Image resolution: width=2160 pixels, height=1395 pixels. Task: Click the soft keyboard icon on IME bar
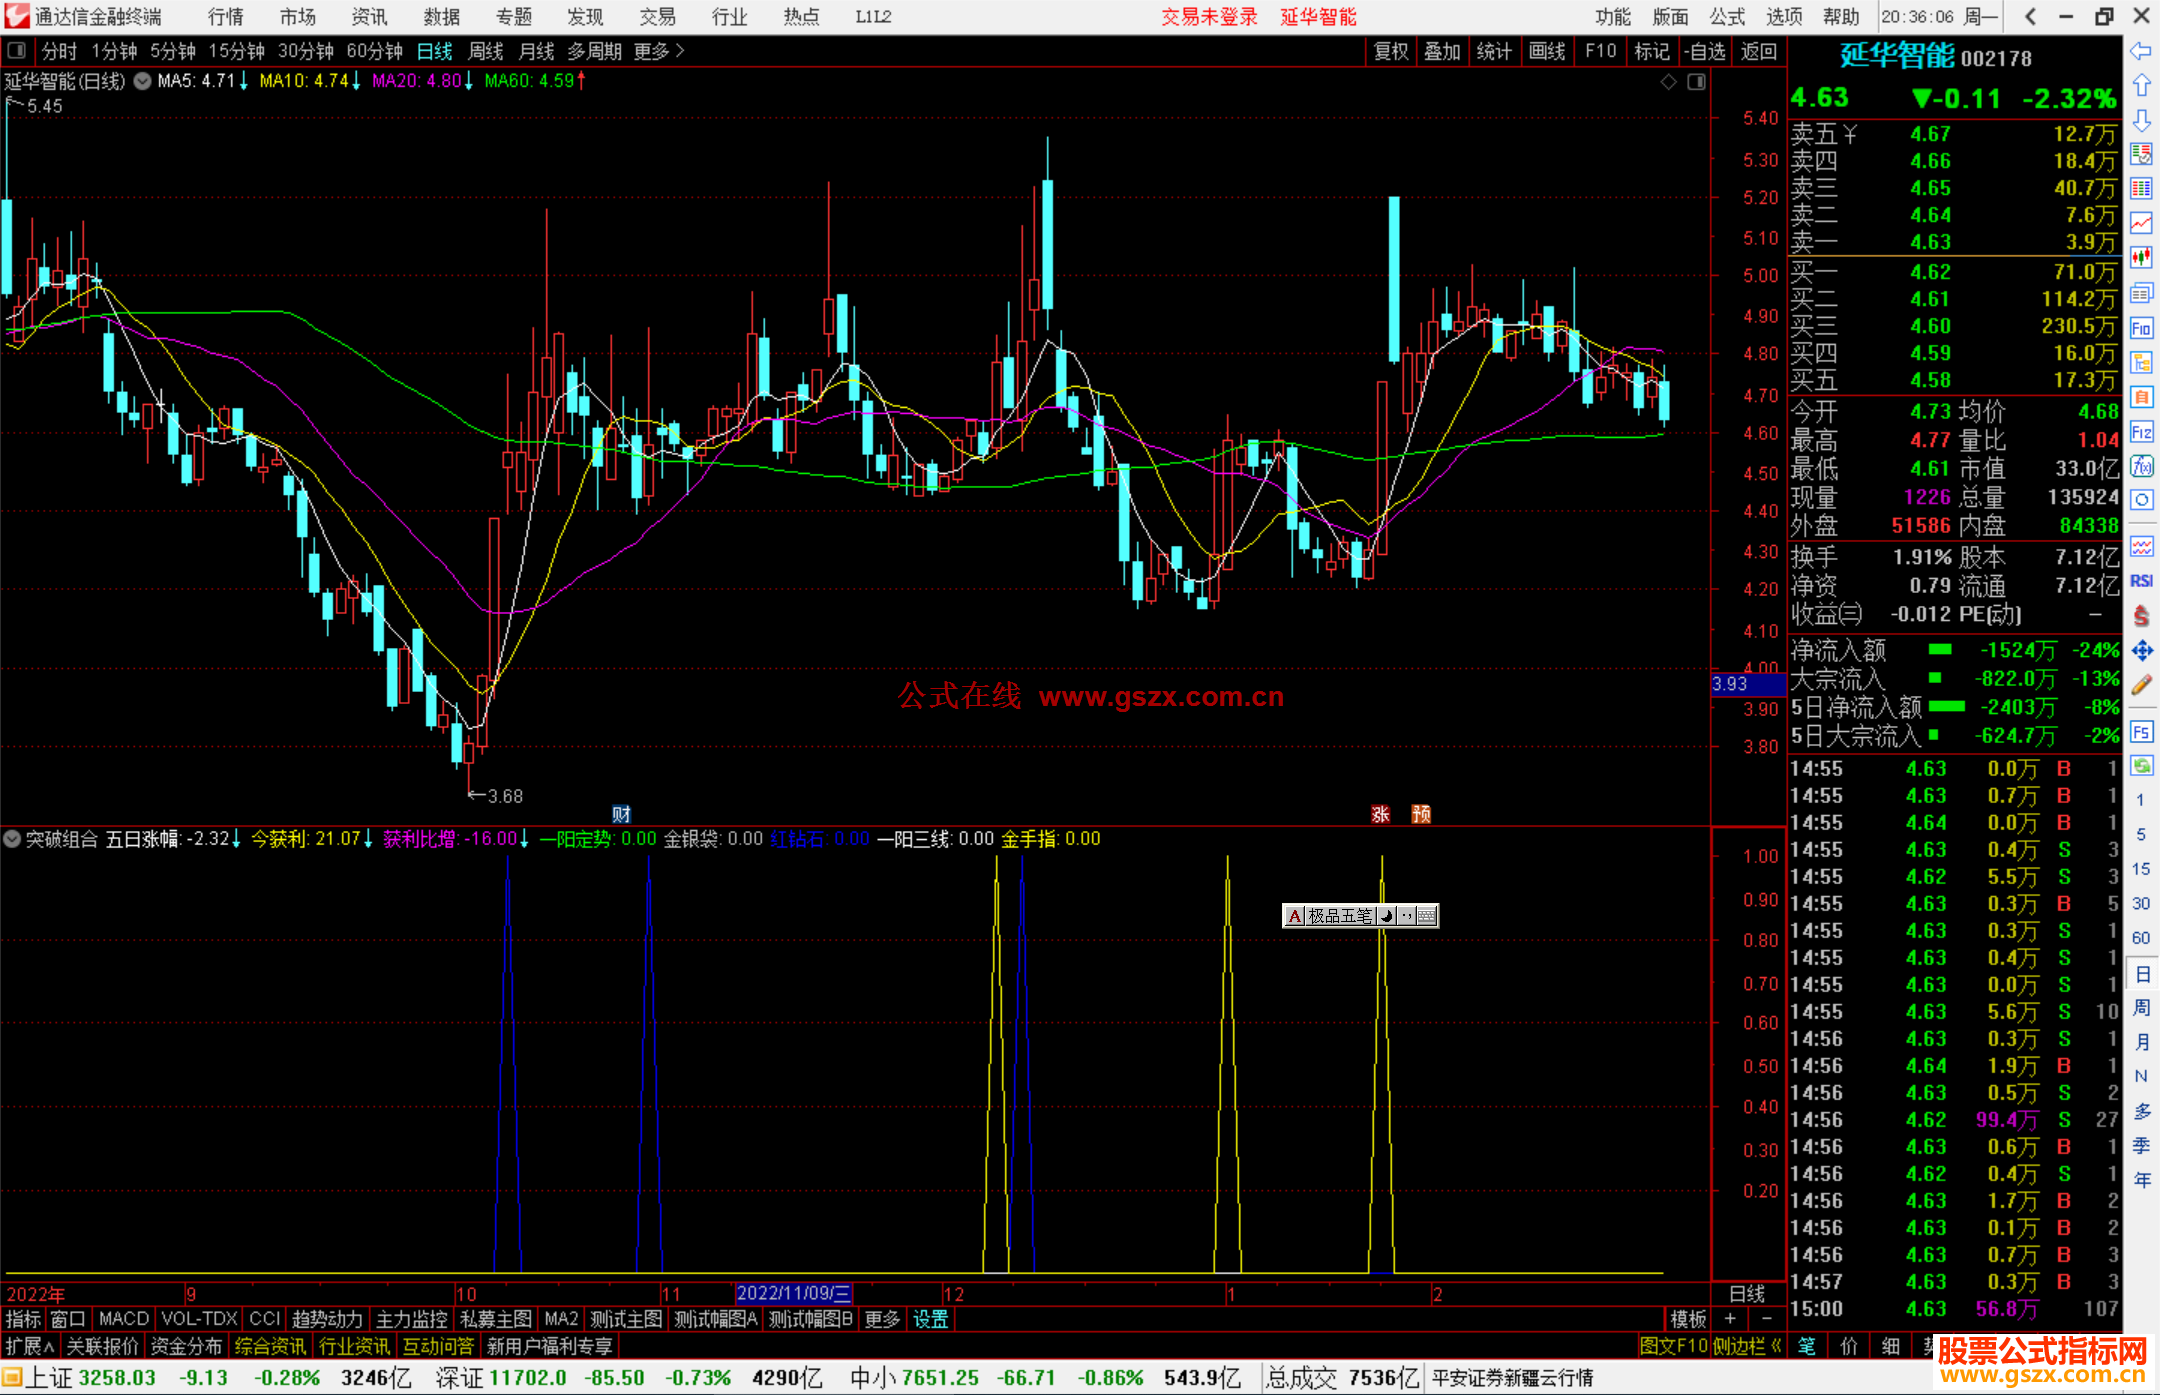1427,915
